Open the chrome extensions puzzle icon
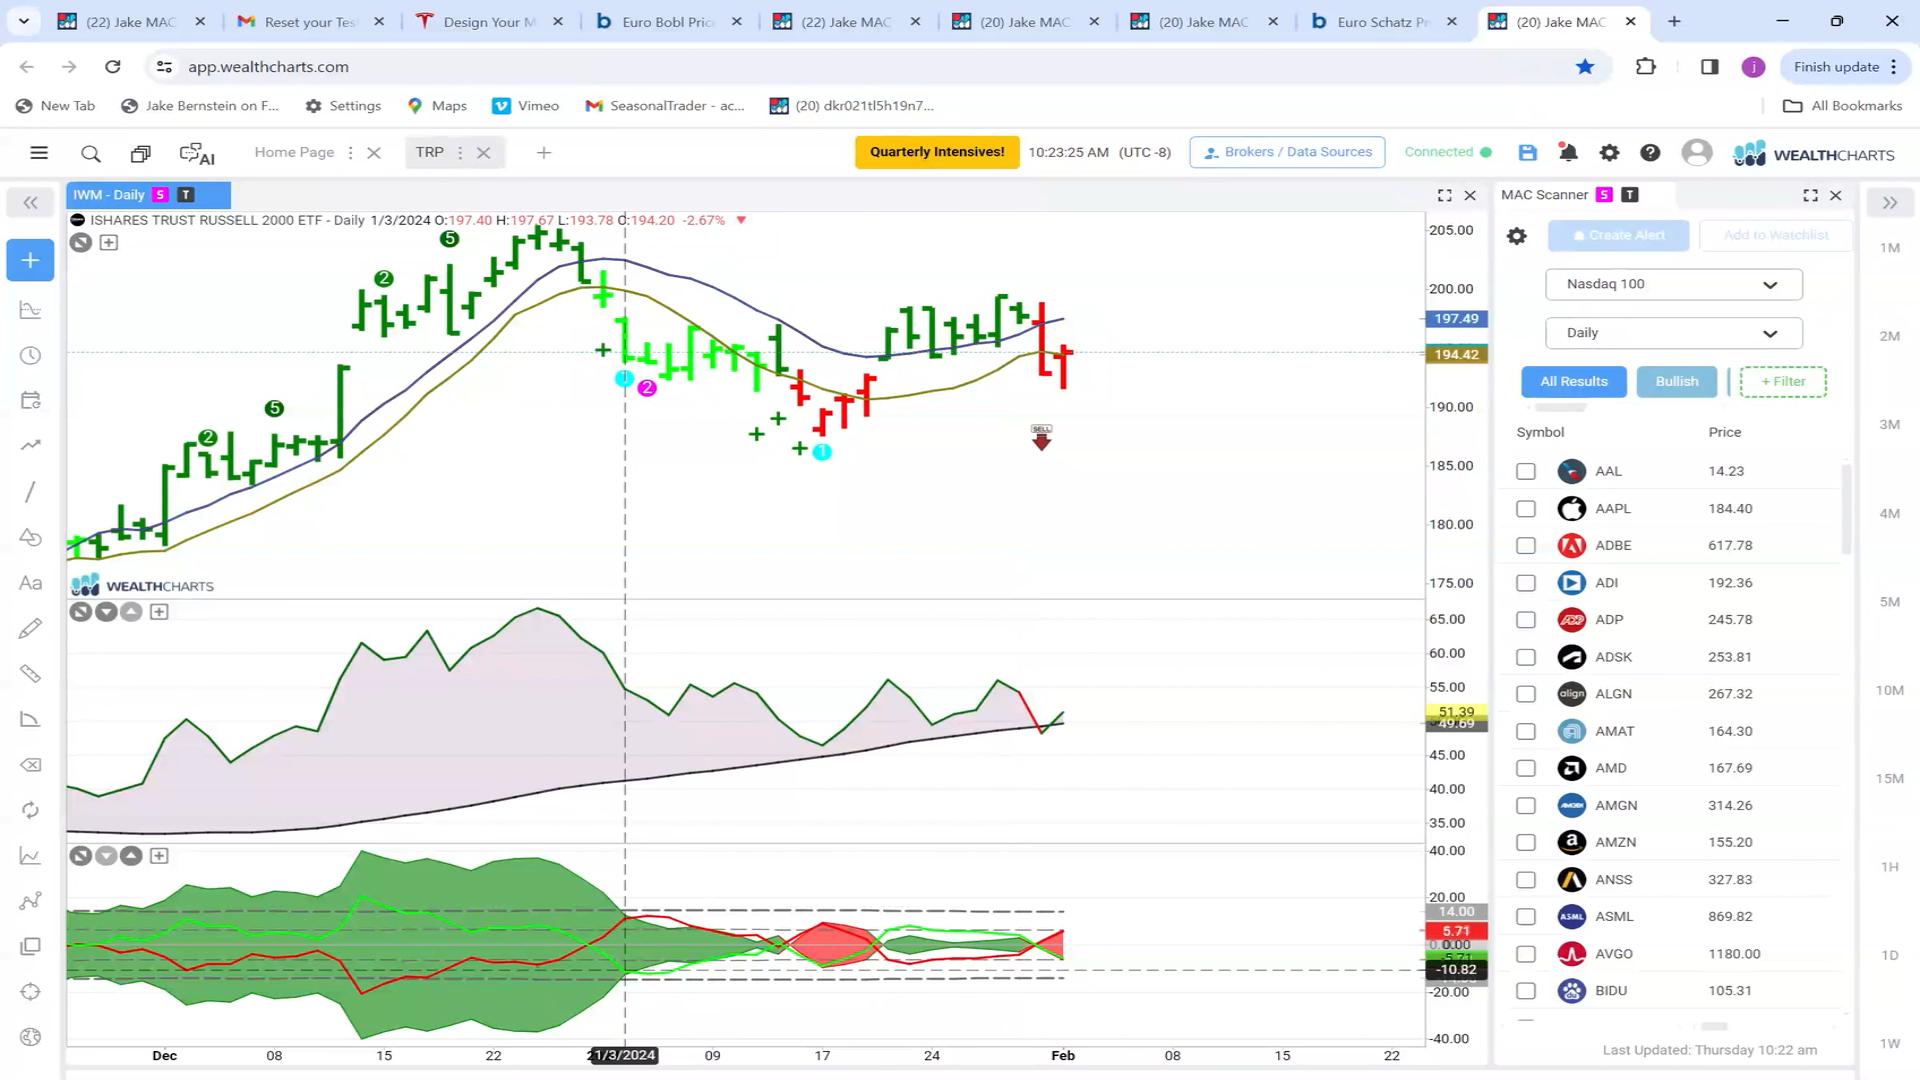1920x1080 pixels. [1645, 67]
